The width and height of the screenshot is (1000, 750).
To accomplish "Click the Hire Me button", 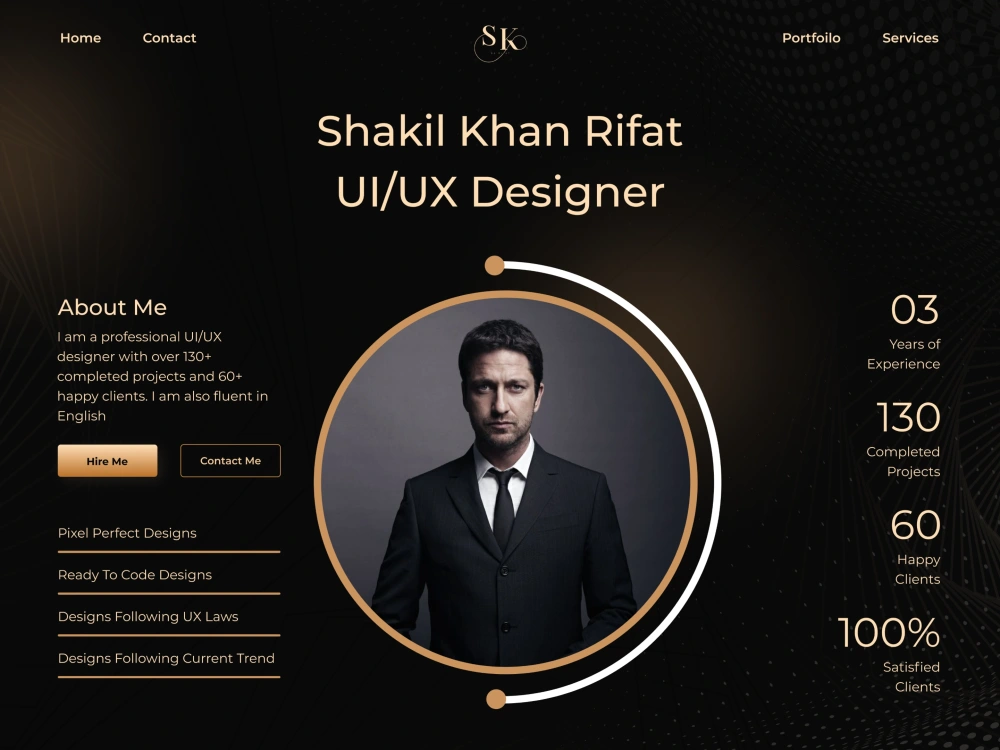I will (x=107, y=460).
